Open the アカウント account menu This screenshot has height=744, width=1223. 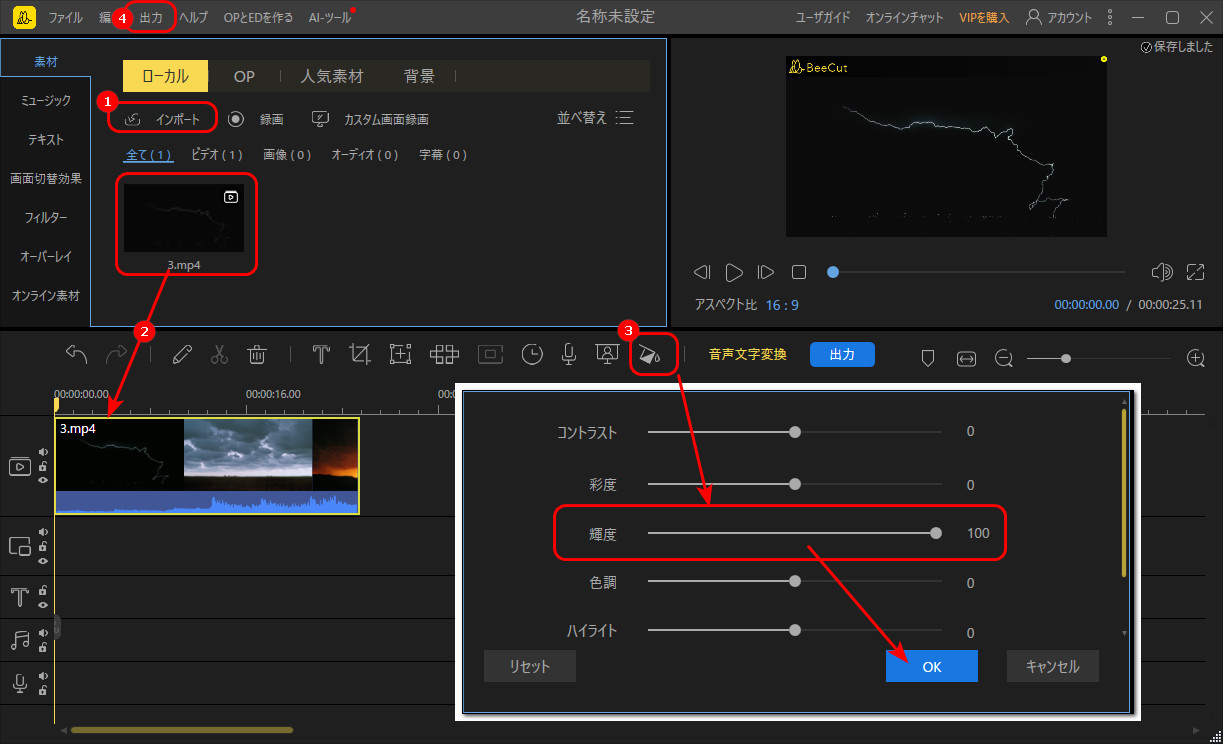tap(1059, 17)
